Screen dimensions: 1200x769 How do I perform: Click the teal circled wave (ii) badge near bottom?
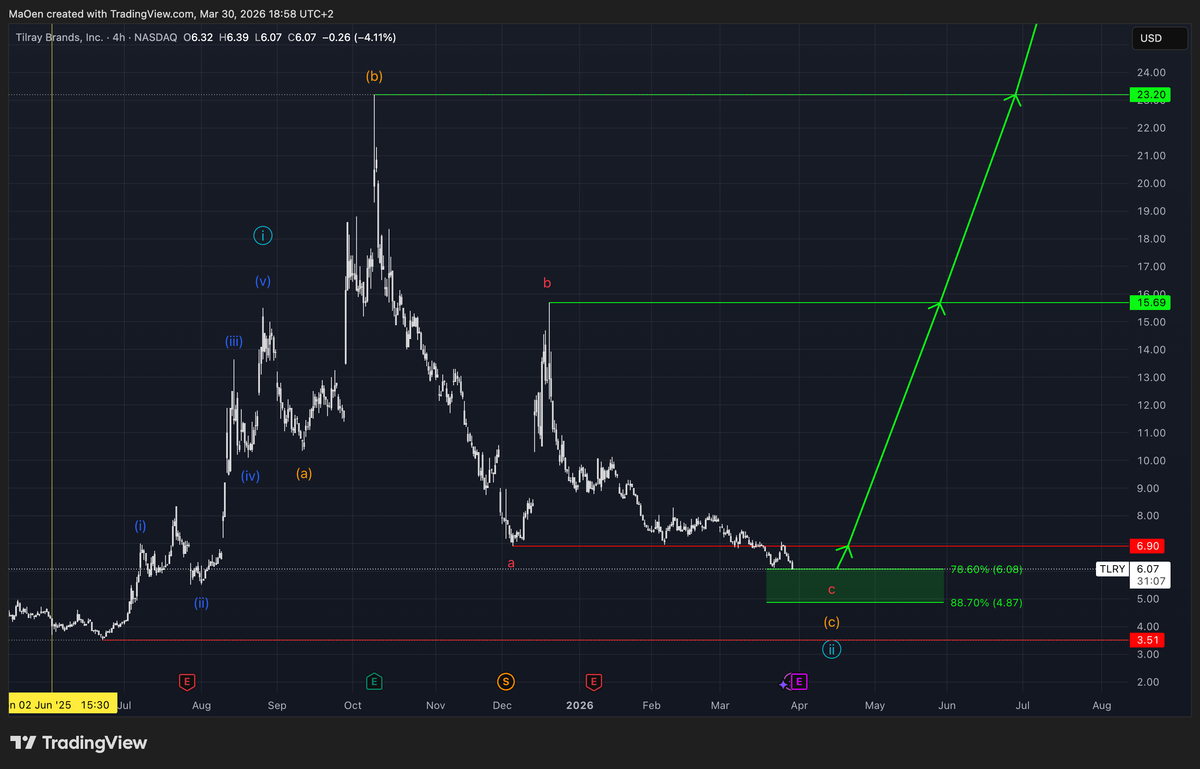coord(832,649)
